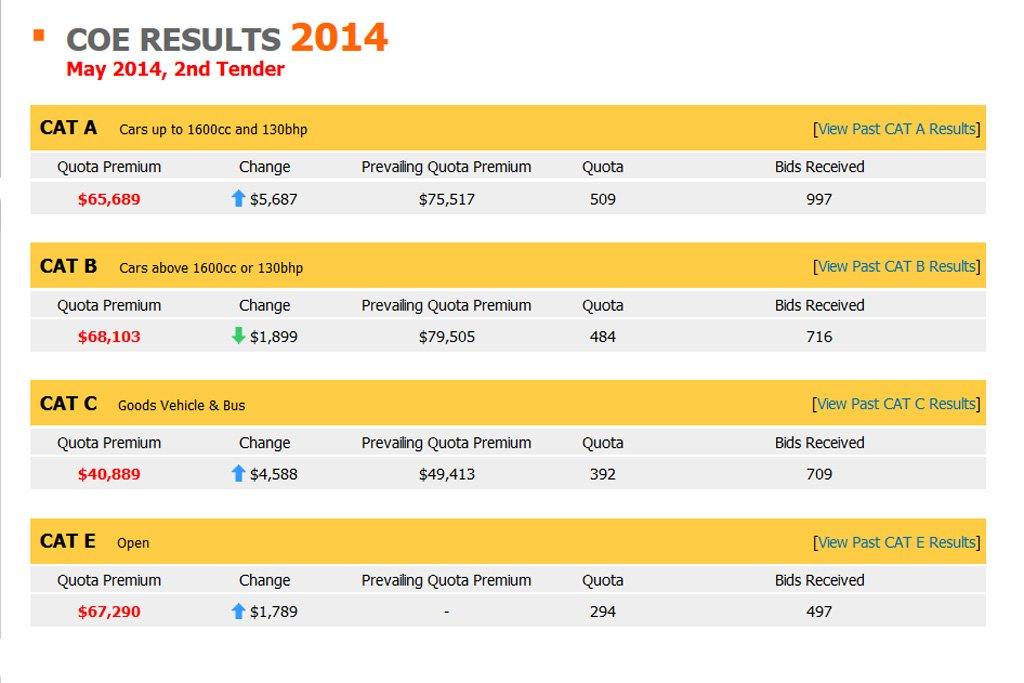
Task: Click the green down arrow in CAT B
Action: [238, 336]
